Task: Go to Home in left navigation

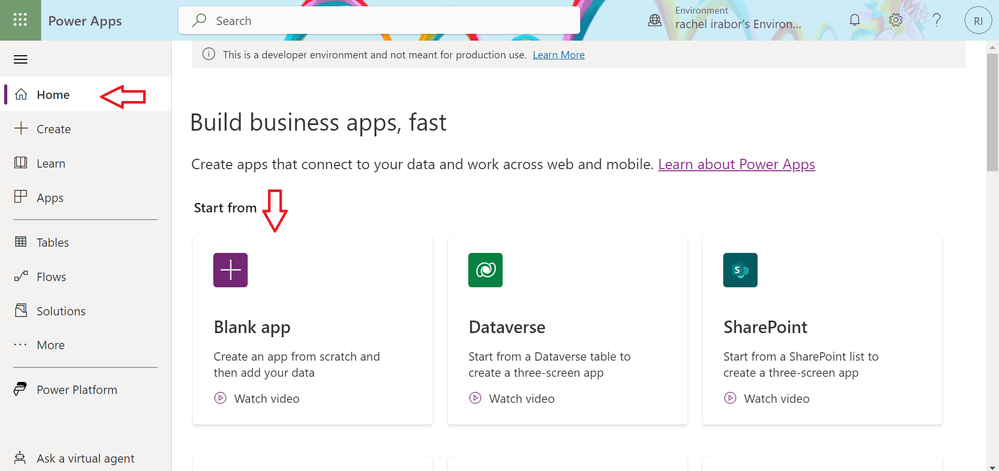Action: pyautogui.click(x=85, y=94)
